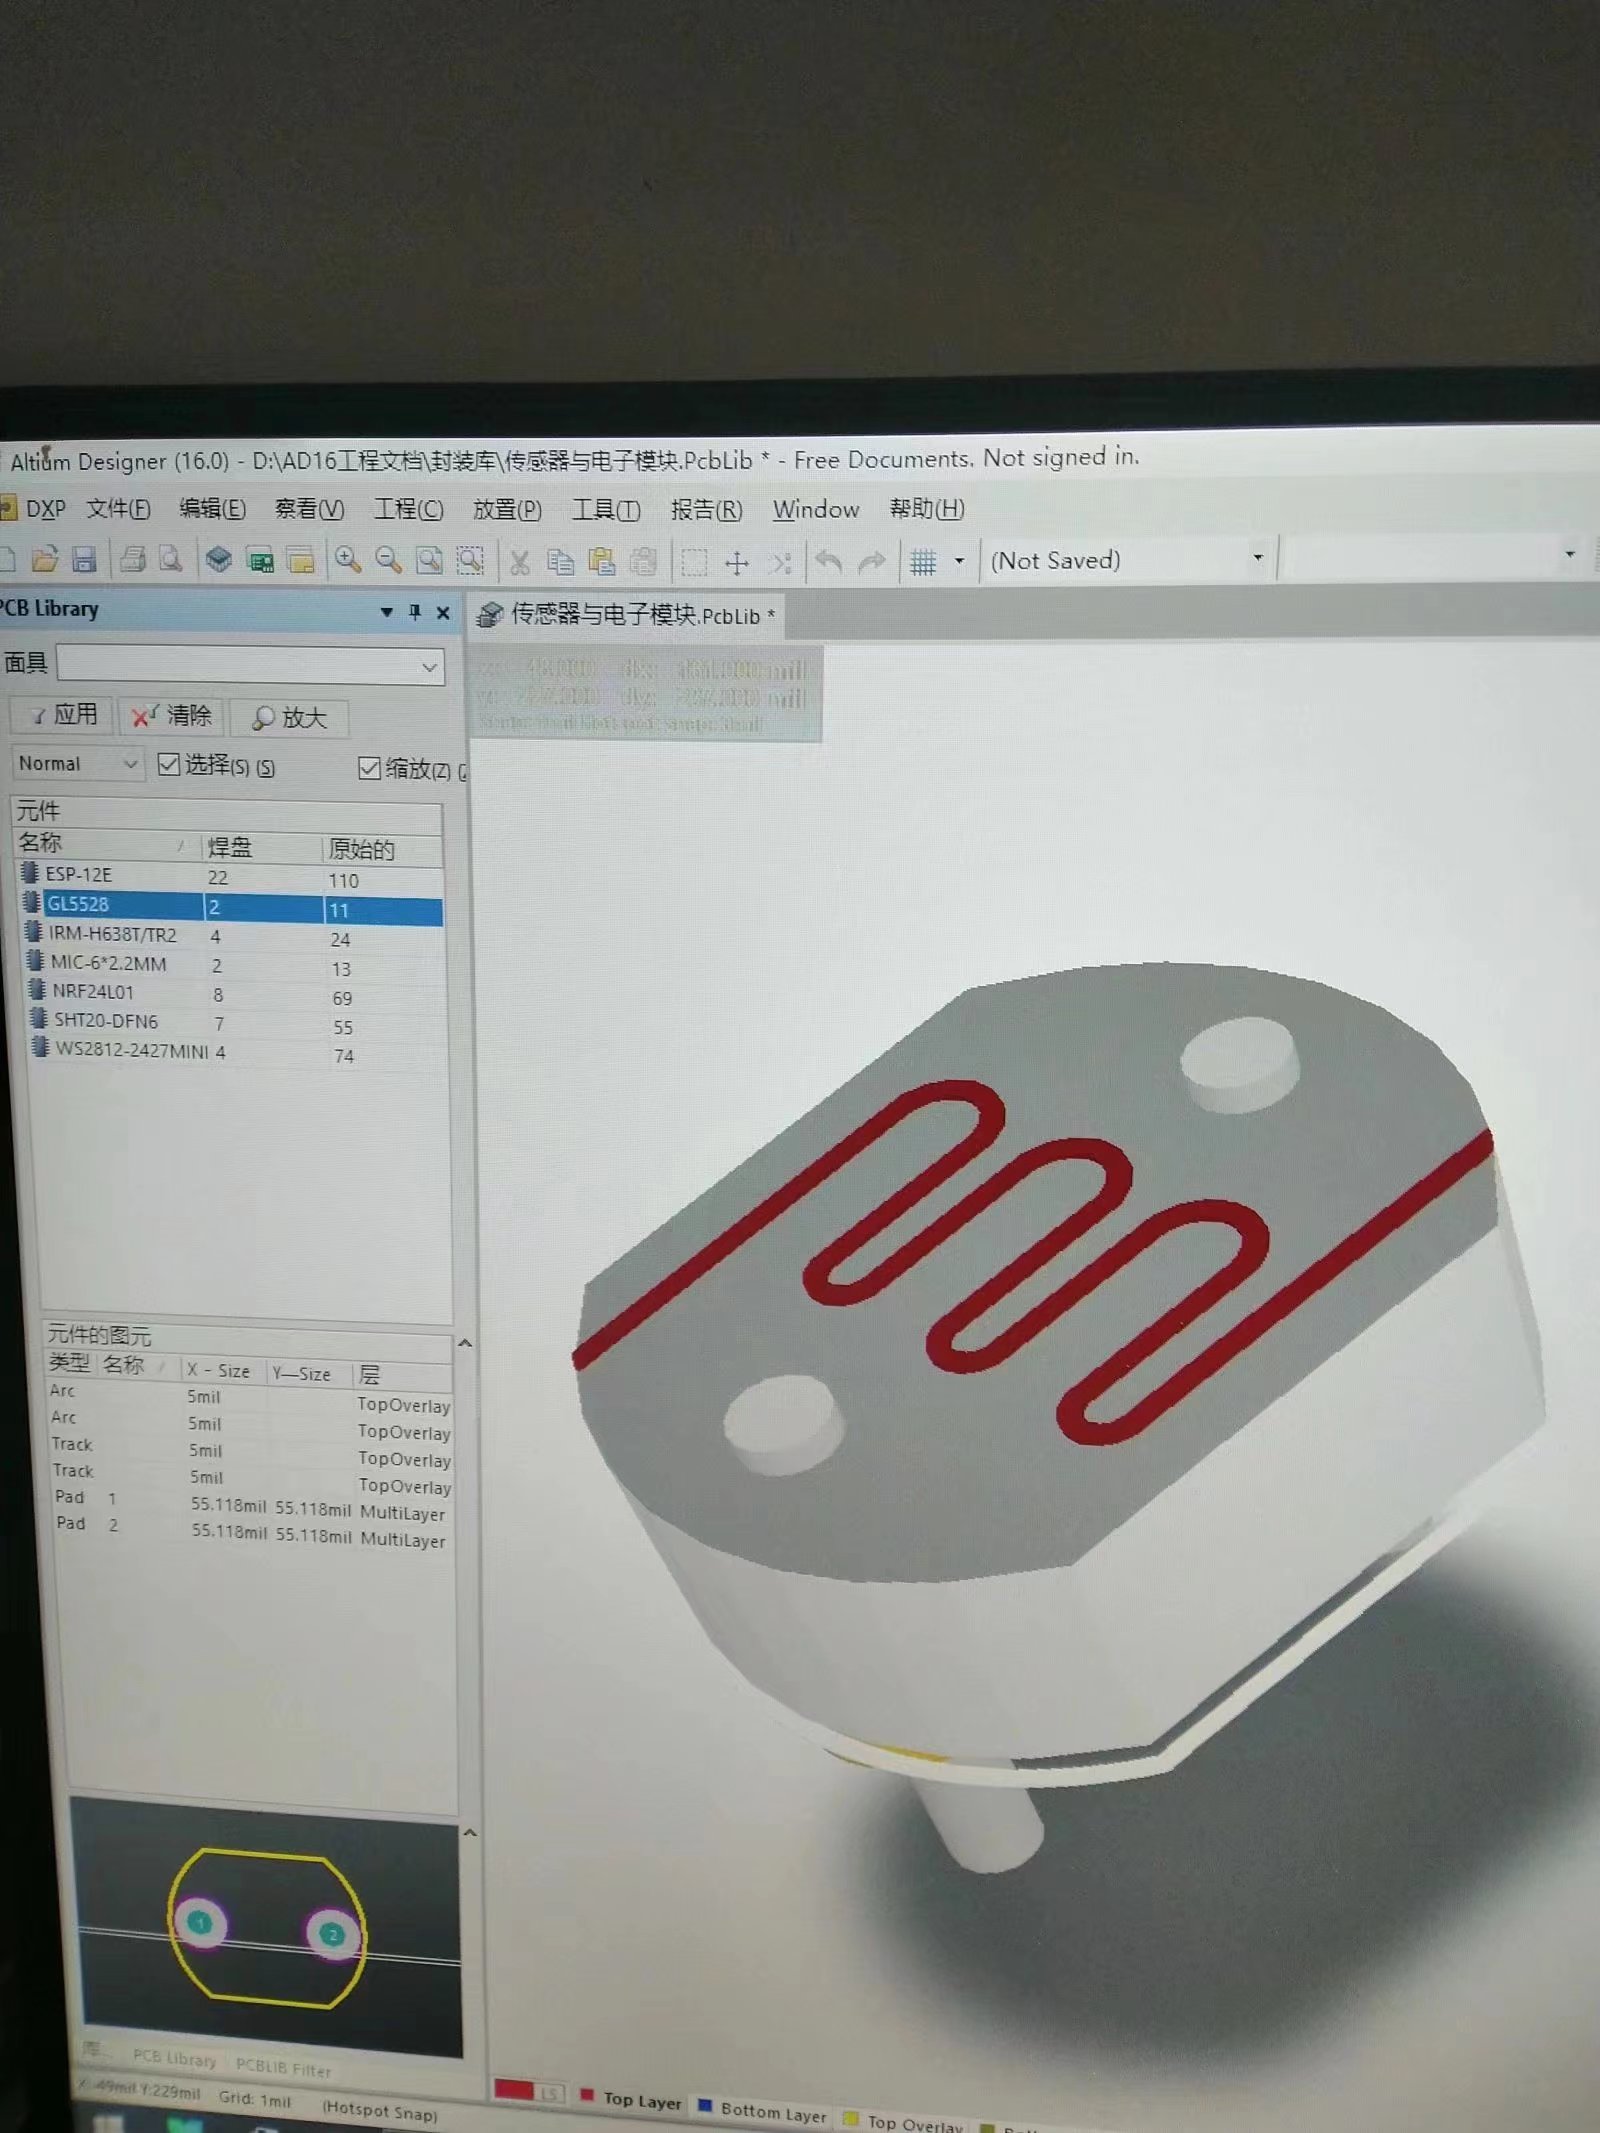This screenshot has width=1600, height=2133.
Task: Select the ESP-12E footprint in list
Action: coord(79,875)
